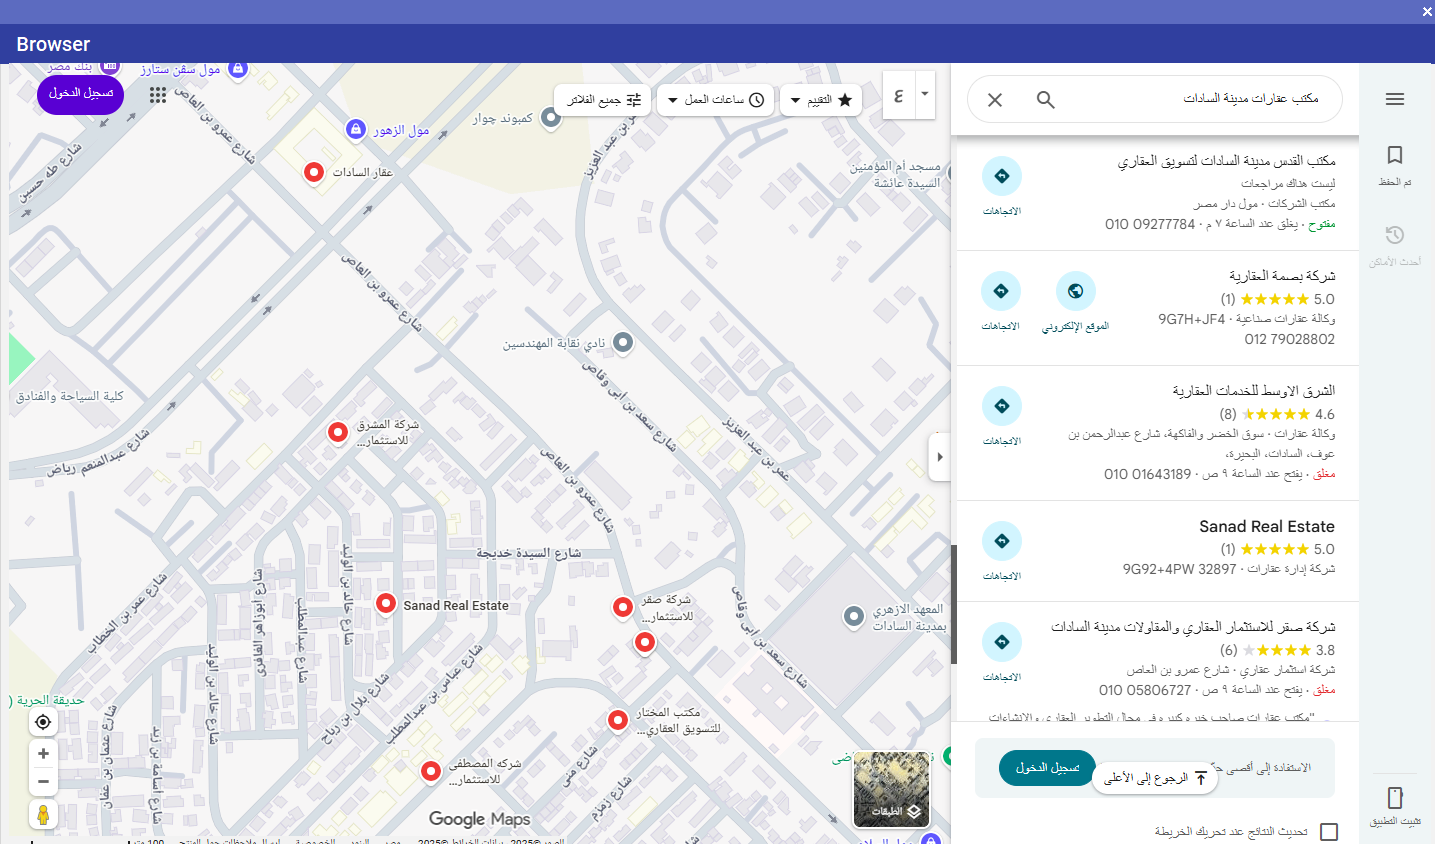Get directions to Sanad Real Estate
The image size is (1435, 844).
[1001, 542]
